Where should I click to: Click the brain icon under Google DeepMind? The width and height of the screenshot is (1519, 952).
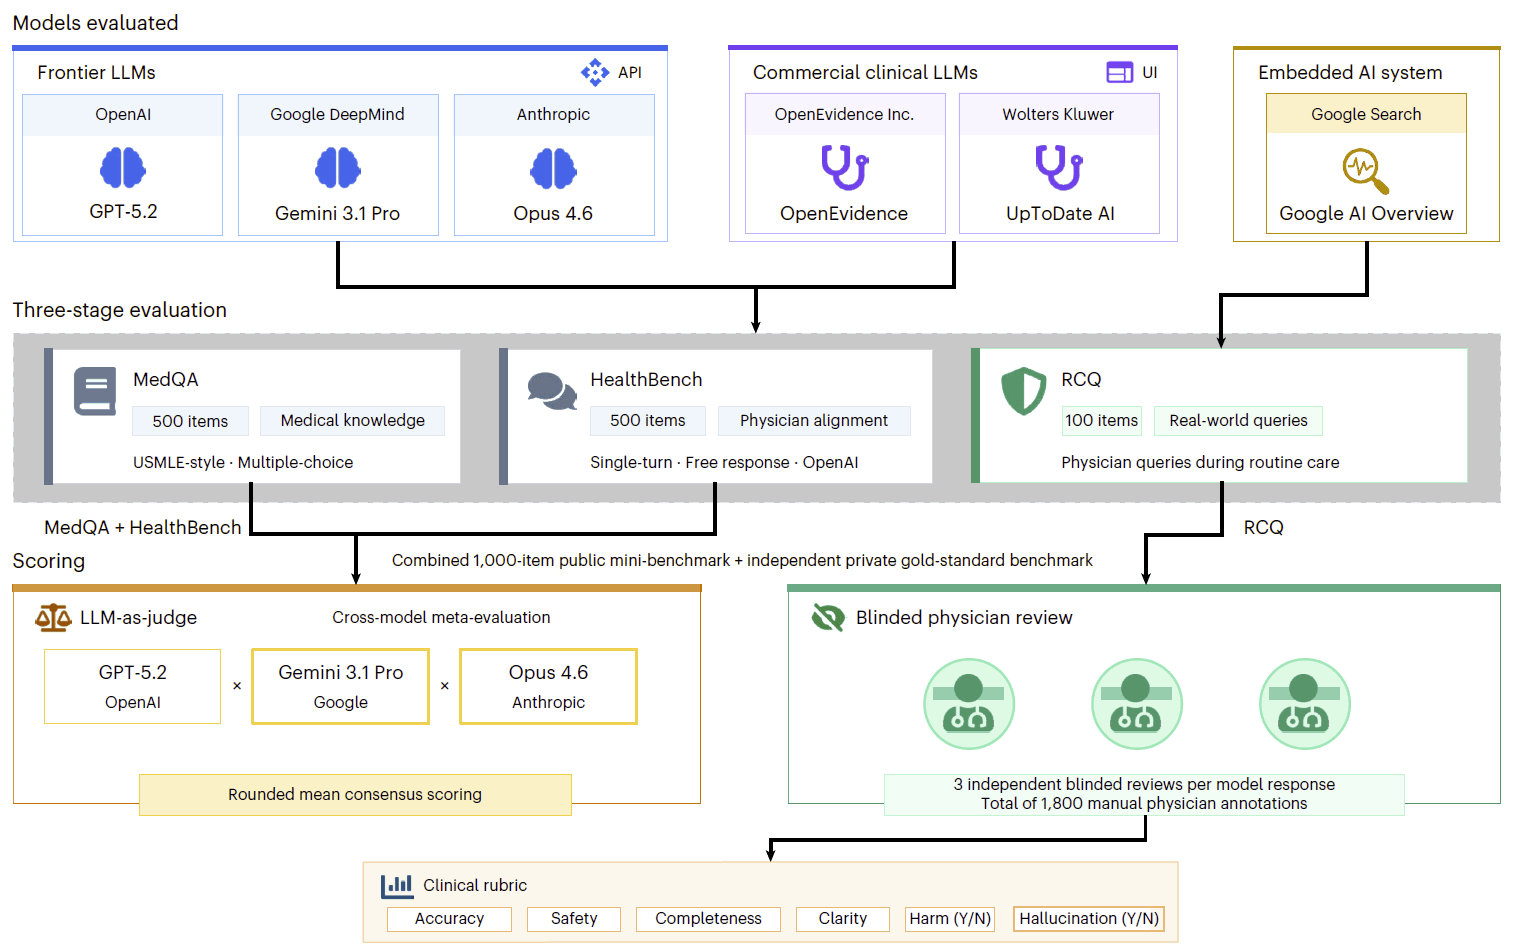pyautogui.click(x=338, y=168)
